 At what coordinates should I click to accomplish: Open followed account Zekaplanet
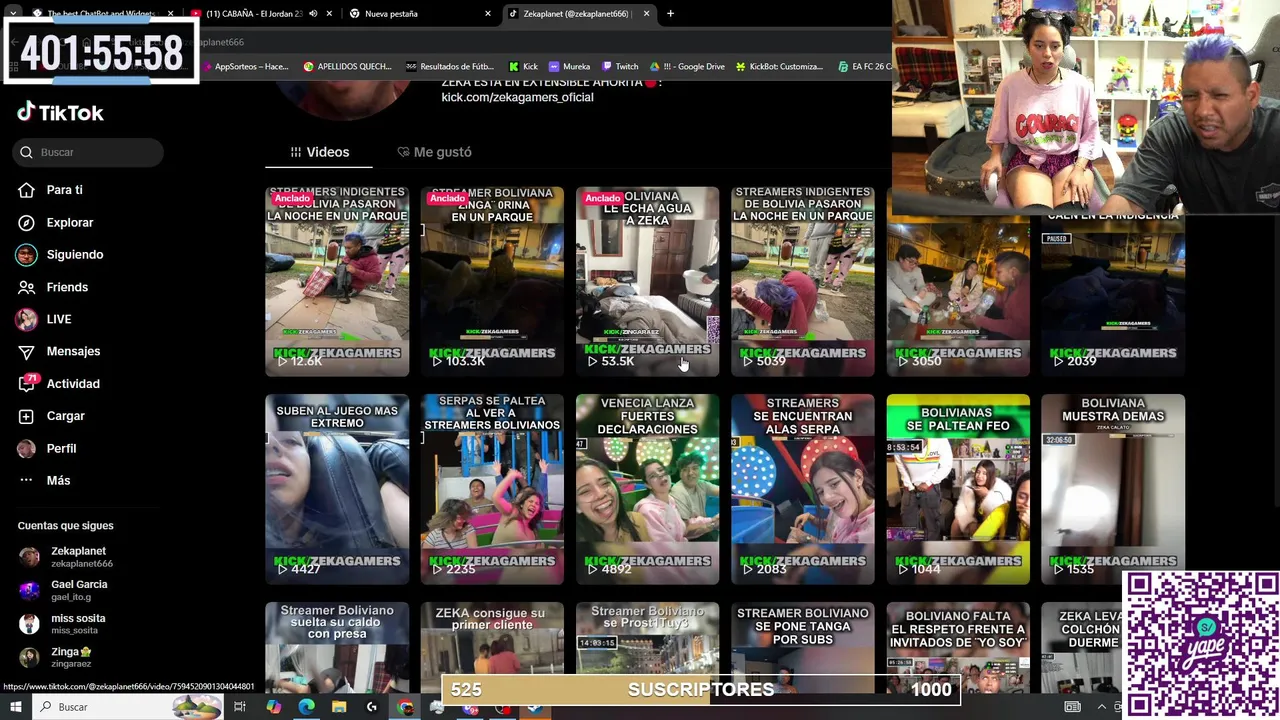pyautogui.click(x=78, y=557)
